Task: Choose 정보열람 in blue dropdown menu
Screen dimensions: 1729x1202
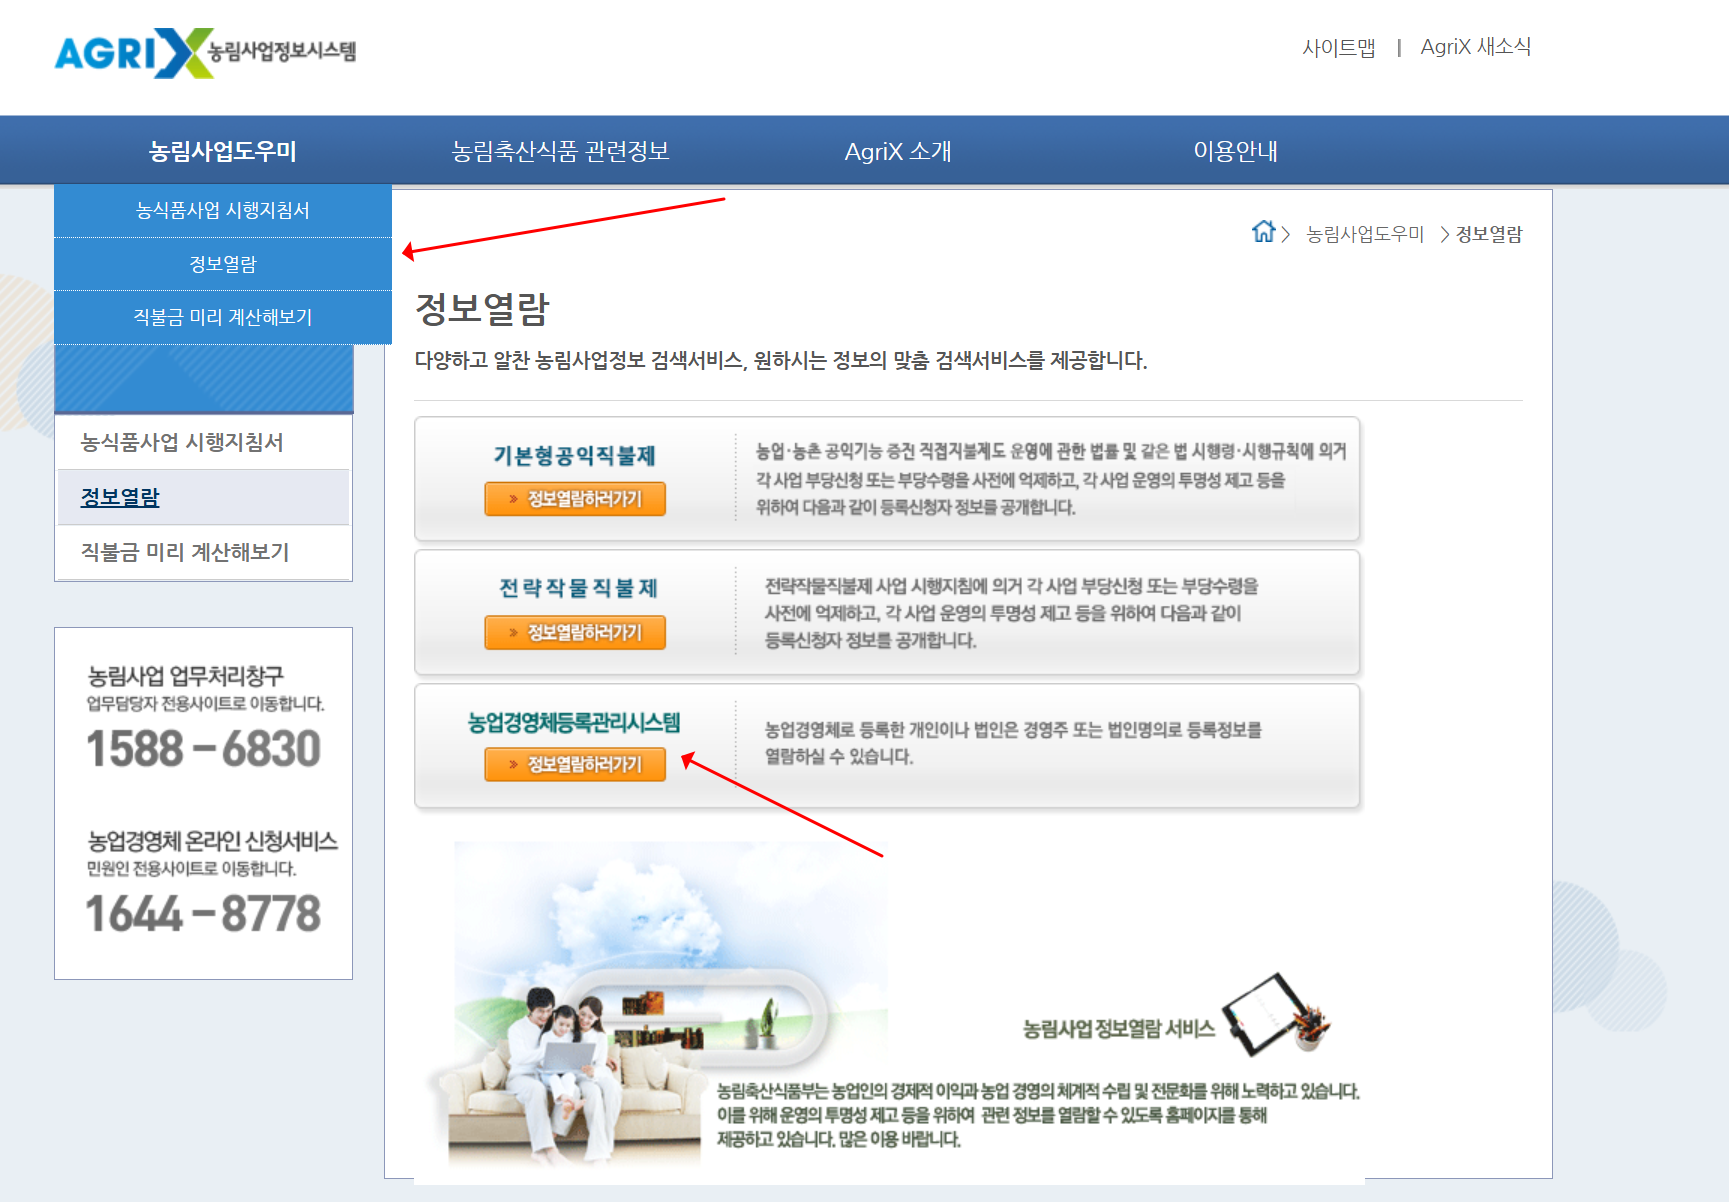Action: click(x=223, y=264)
